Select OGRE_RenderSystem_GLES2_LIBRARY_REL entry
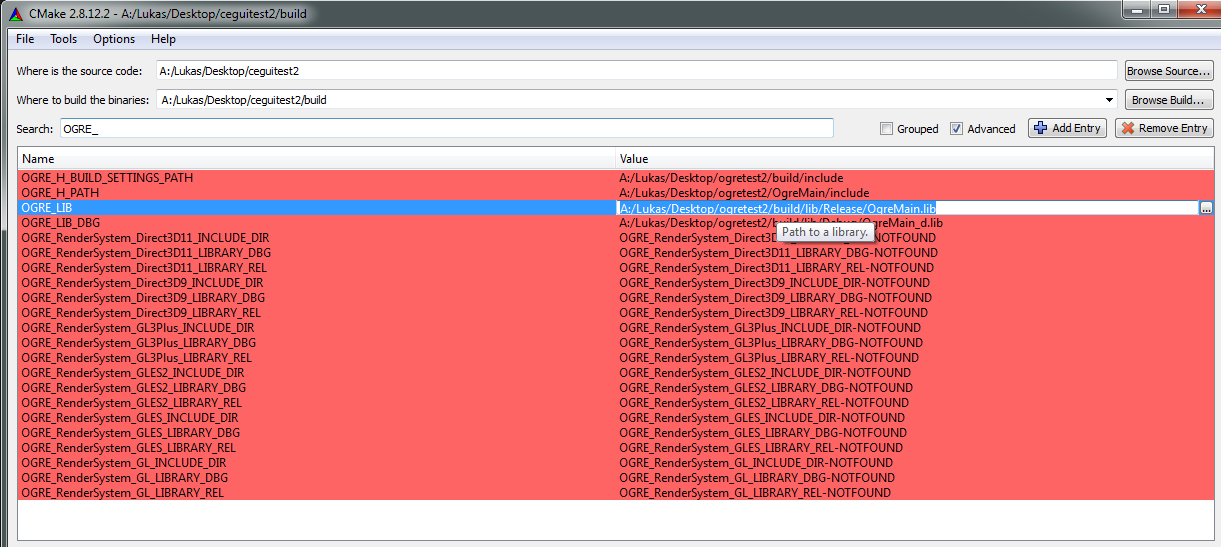The width and height of the screenshot is (1221, 547). tap(131, 403)
